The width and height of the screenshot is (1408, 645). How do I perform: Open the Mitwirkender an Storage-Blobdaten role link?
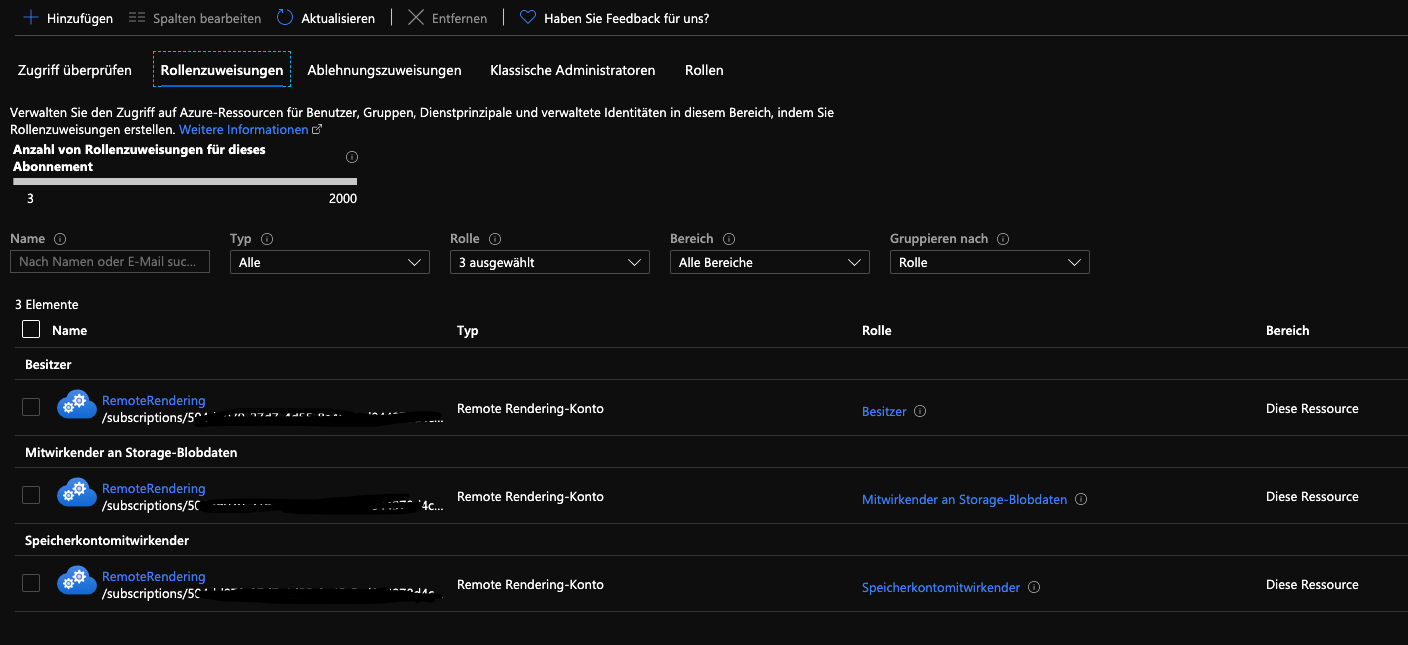[x=964, y=498]
